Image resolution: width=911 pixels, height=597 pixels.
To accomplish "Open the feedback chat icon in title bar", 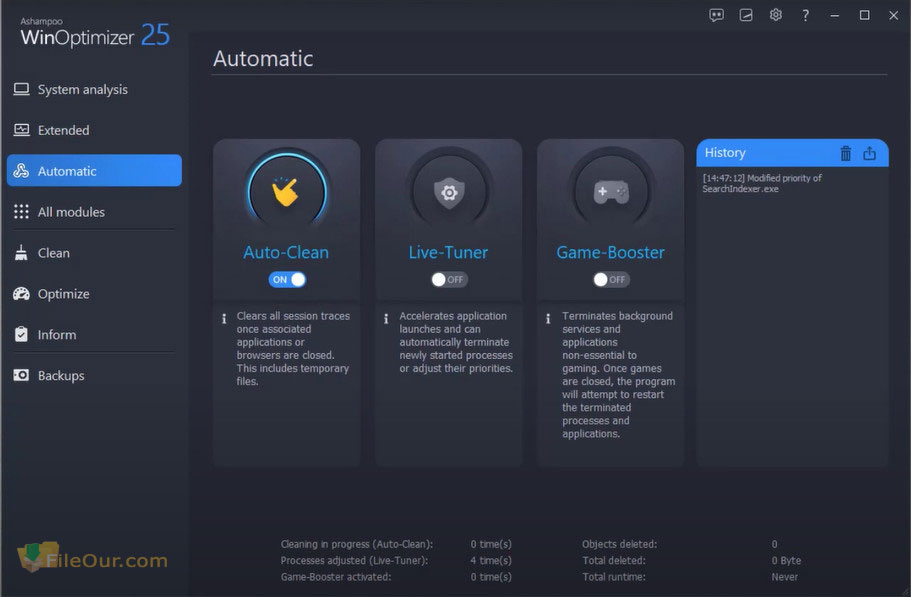I will [x=716, y=15].
